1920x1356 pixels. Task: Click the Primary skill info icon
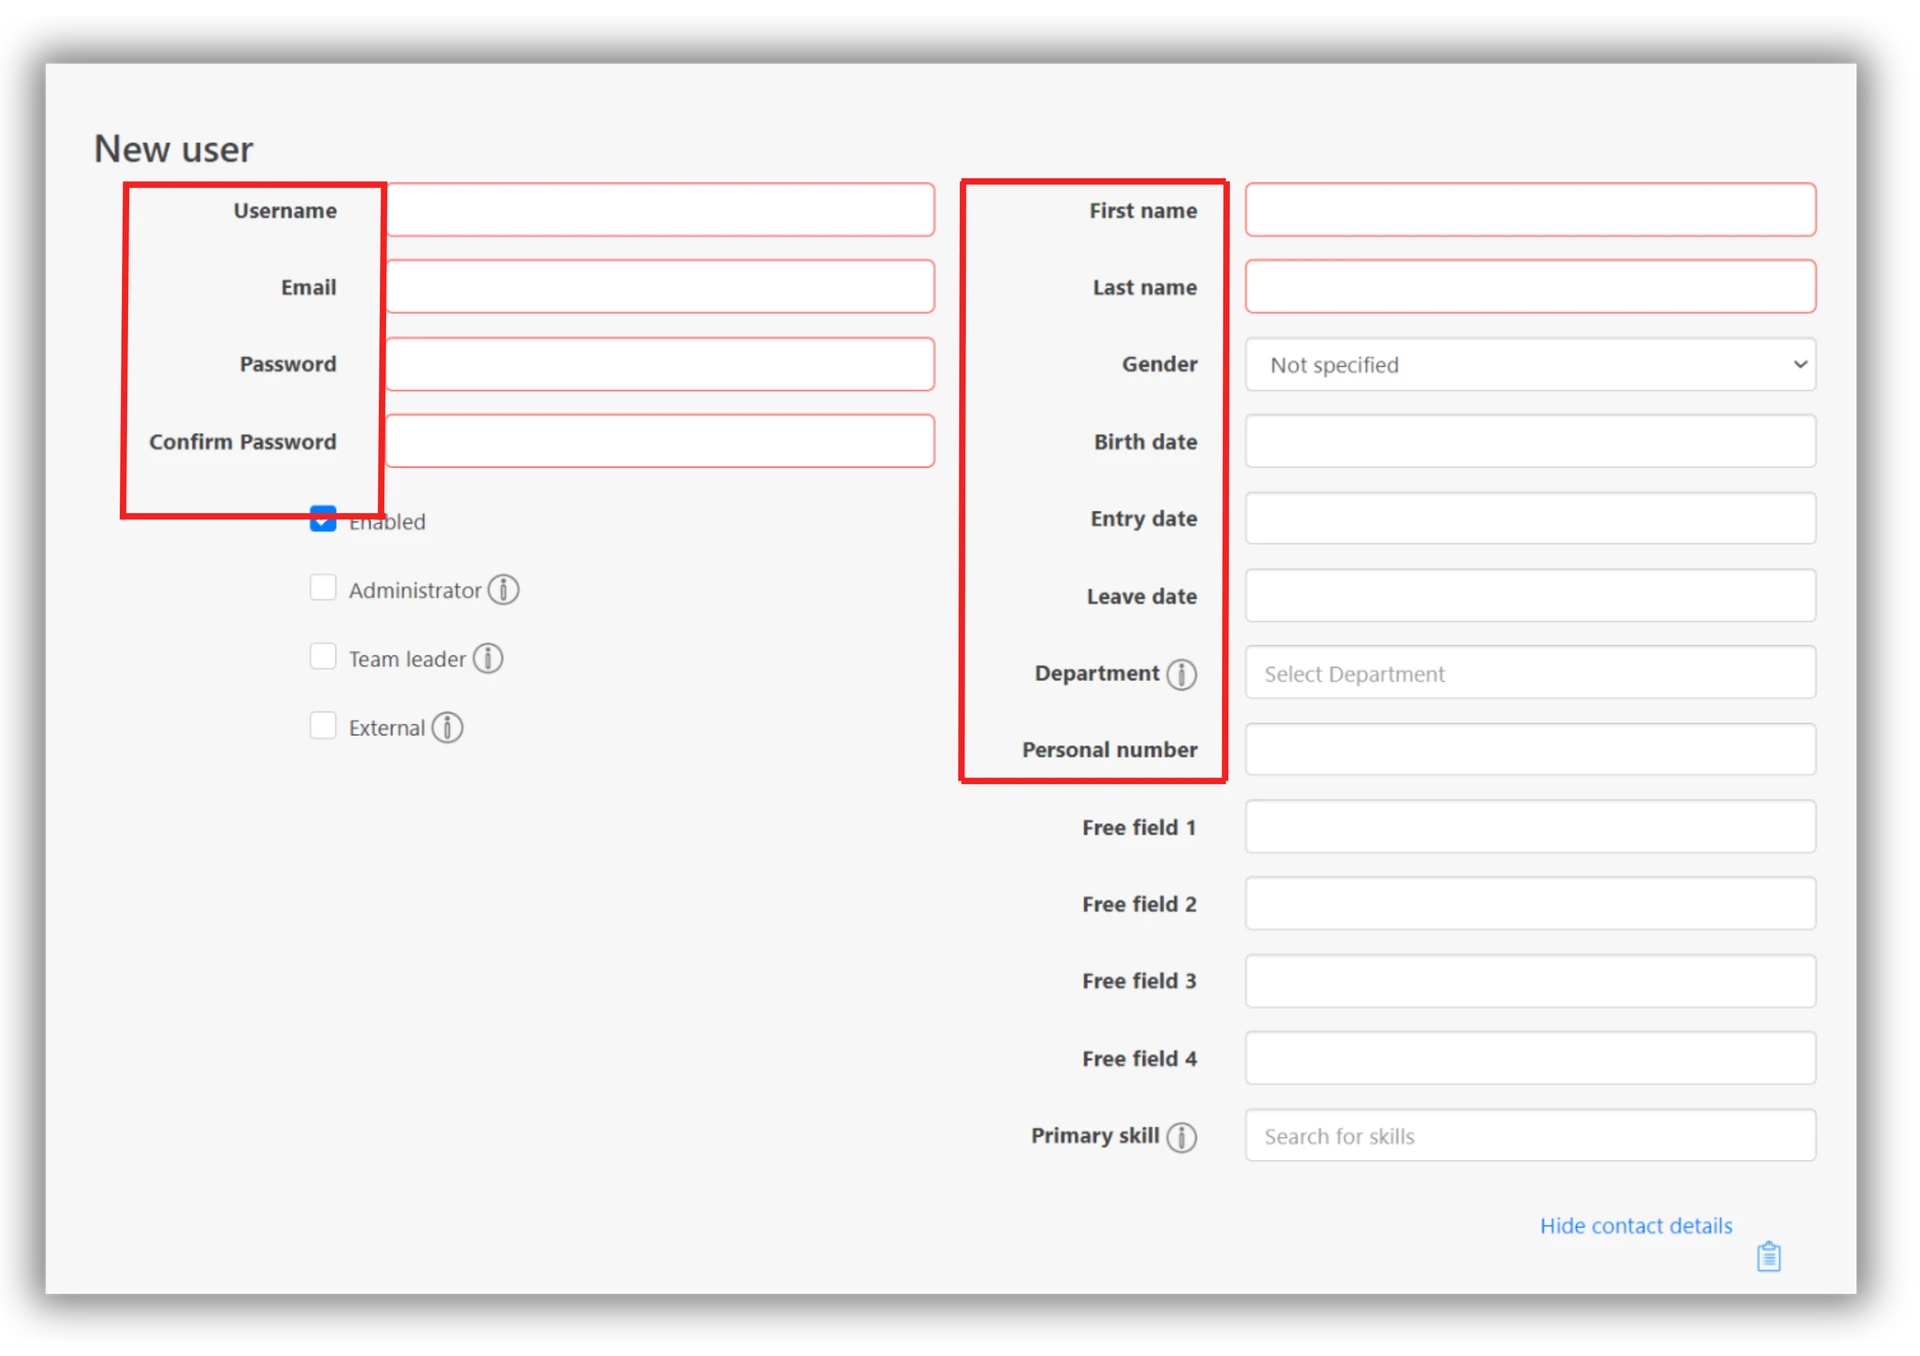click(x=1181, y=1137)
